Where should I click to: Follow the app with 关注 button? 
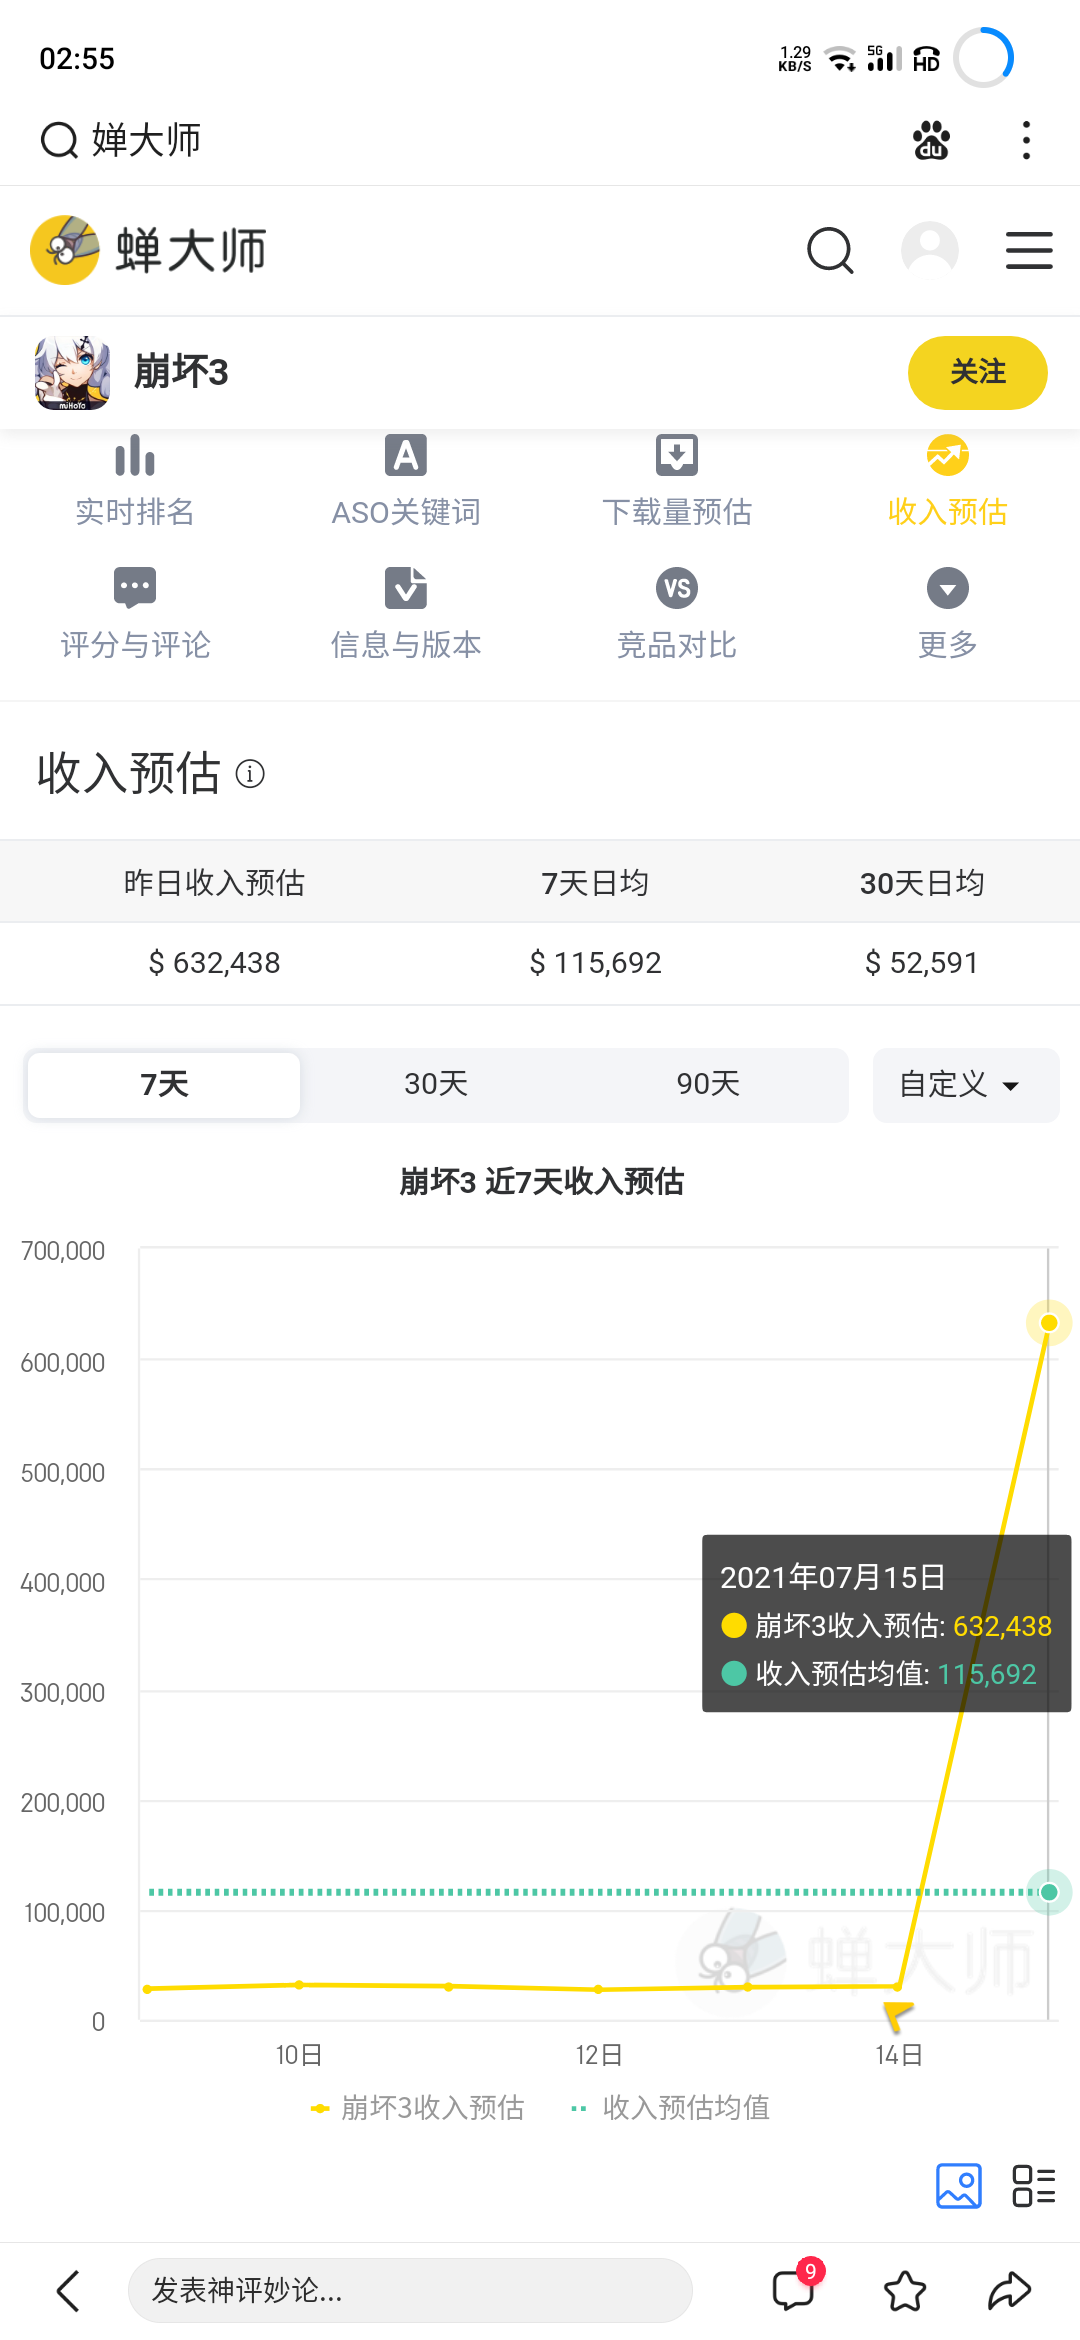[978, 373]
